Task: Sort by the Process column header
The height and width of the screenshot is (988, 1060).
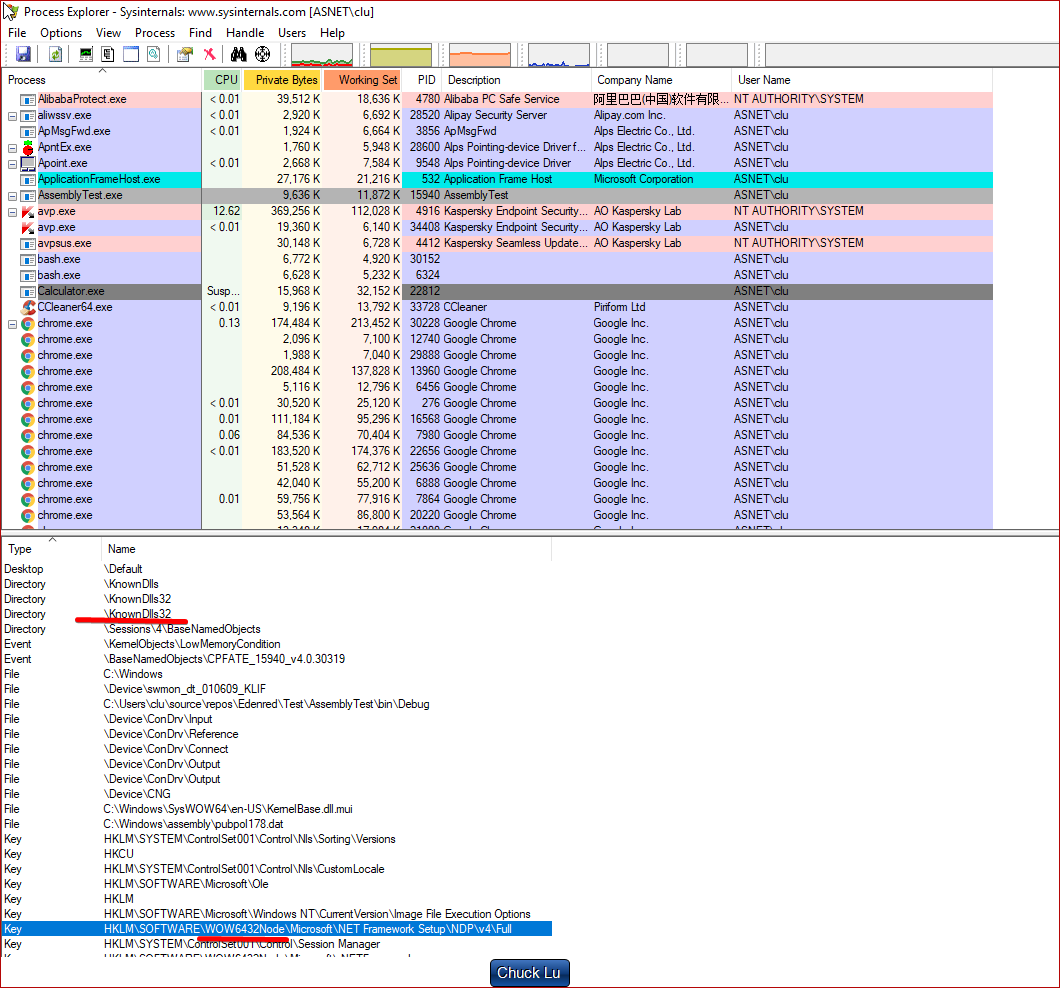Action: [101, 80]
